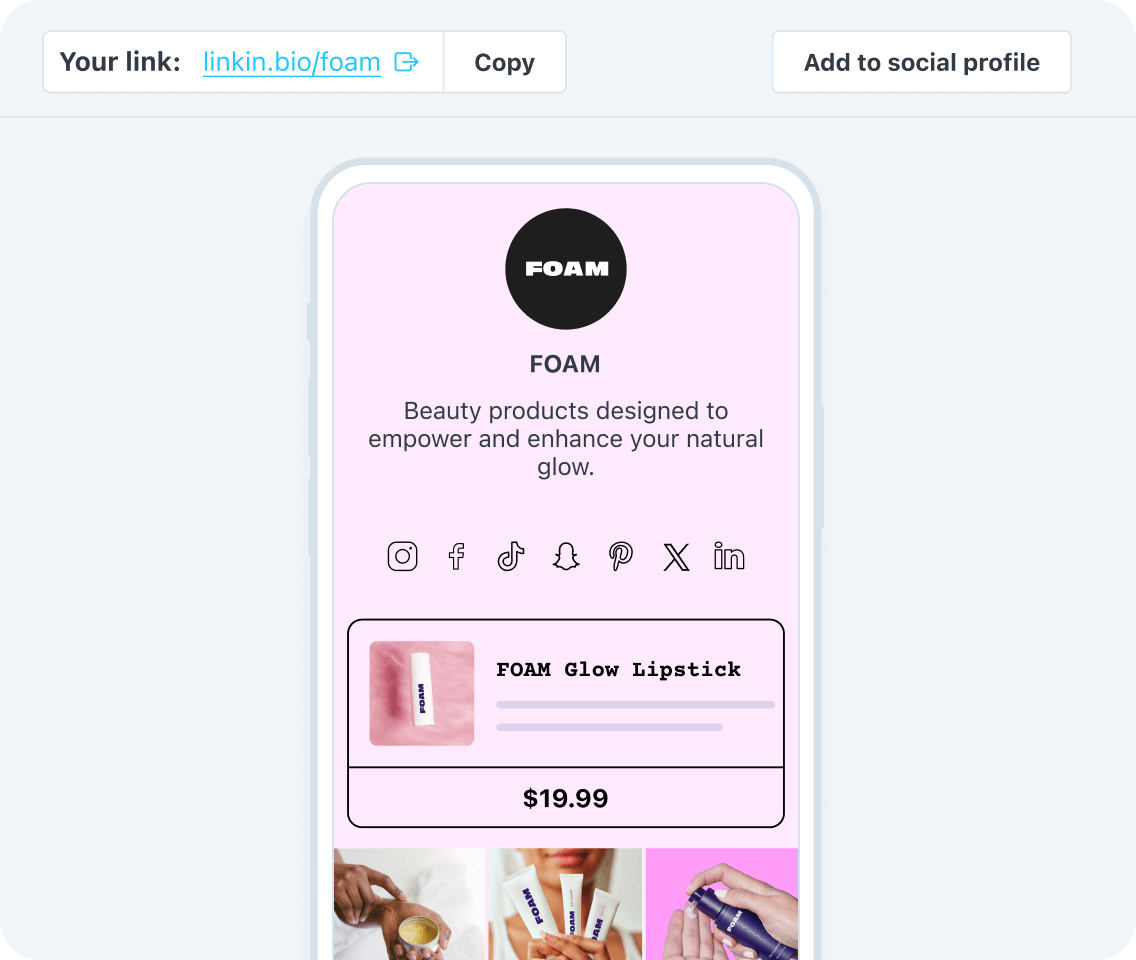Image resolution: width=1136 pixels, height=960 pixels.
Task: Open the TikTok social icon
Action: click(511, 556)
